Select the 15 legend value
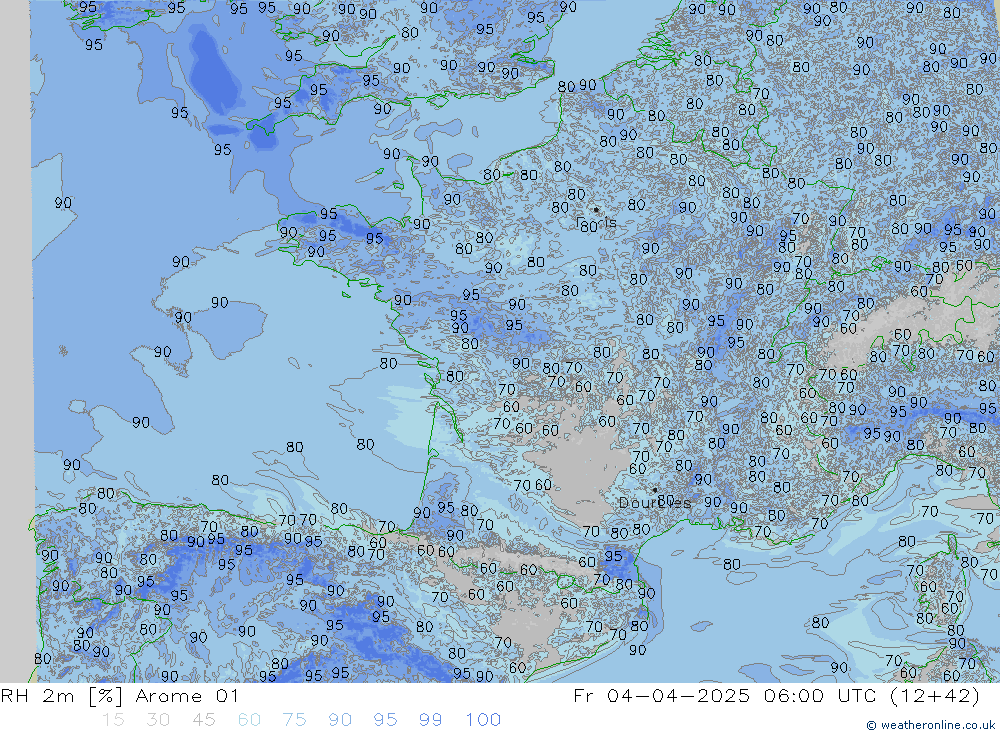Image resolution: width=1000 pixels, height=733 pixels. pyautogui.click(x=113, y=720)
